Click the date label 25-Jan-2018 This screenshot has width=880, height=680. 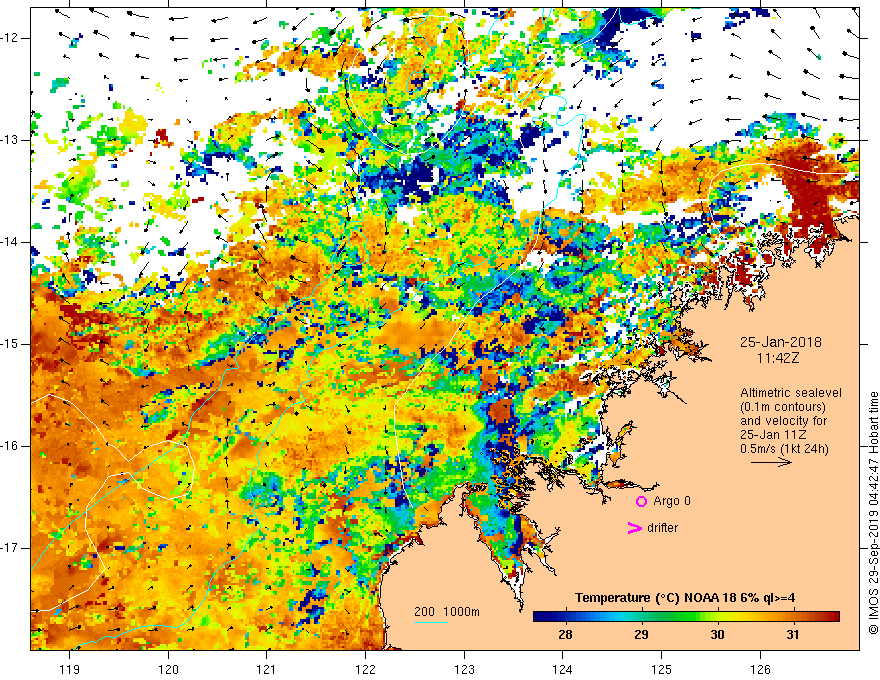coord(781,342)
